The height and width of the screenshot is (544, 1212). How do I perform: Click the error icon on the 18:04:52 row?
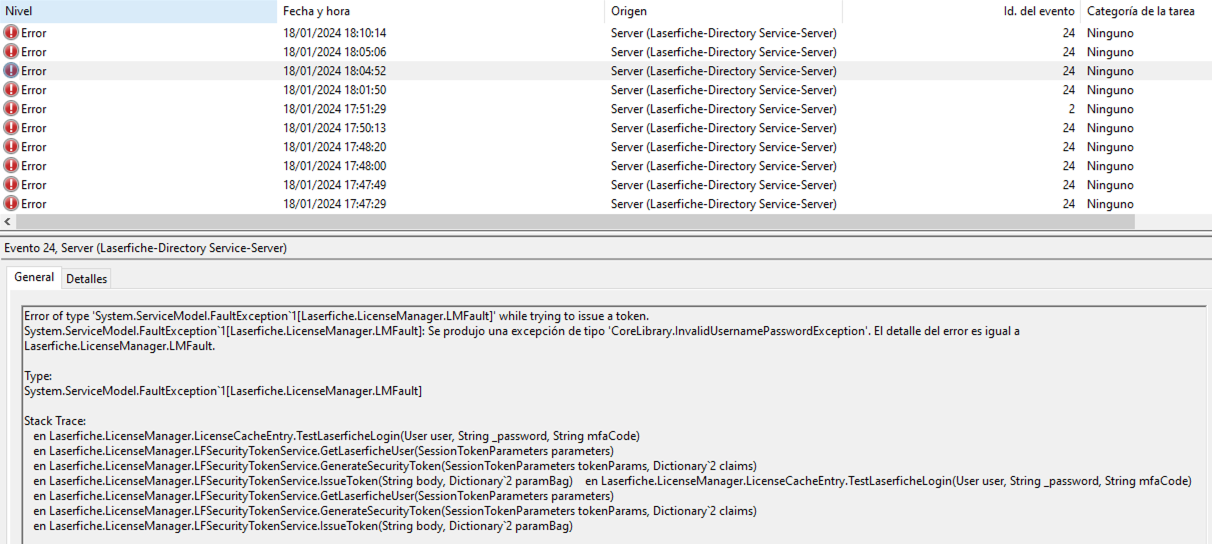point(11,71)
